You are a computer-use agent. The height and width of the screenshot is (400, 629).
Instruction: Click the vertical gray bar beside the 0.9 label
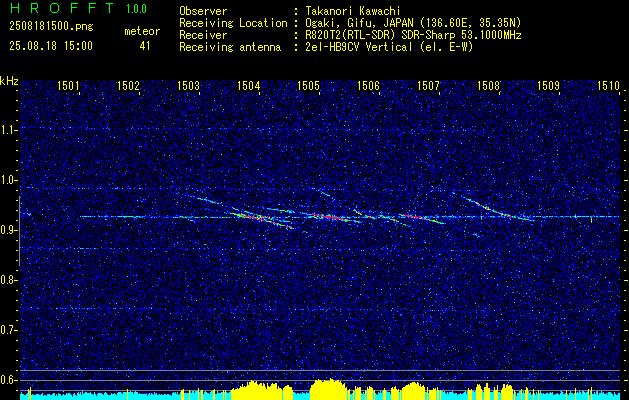coord(19,231)
